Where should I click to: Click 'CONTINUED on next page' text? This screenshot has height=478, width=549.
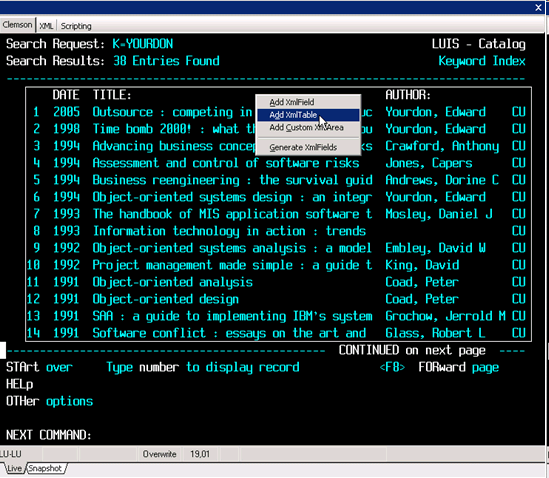pyautogui.click(x=412, y=350)
